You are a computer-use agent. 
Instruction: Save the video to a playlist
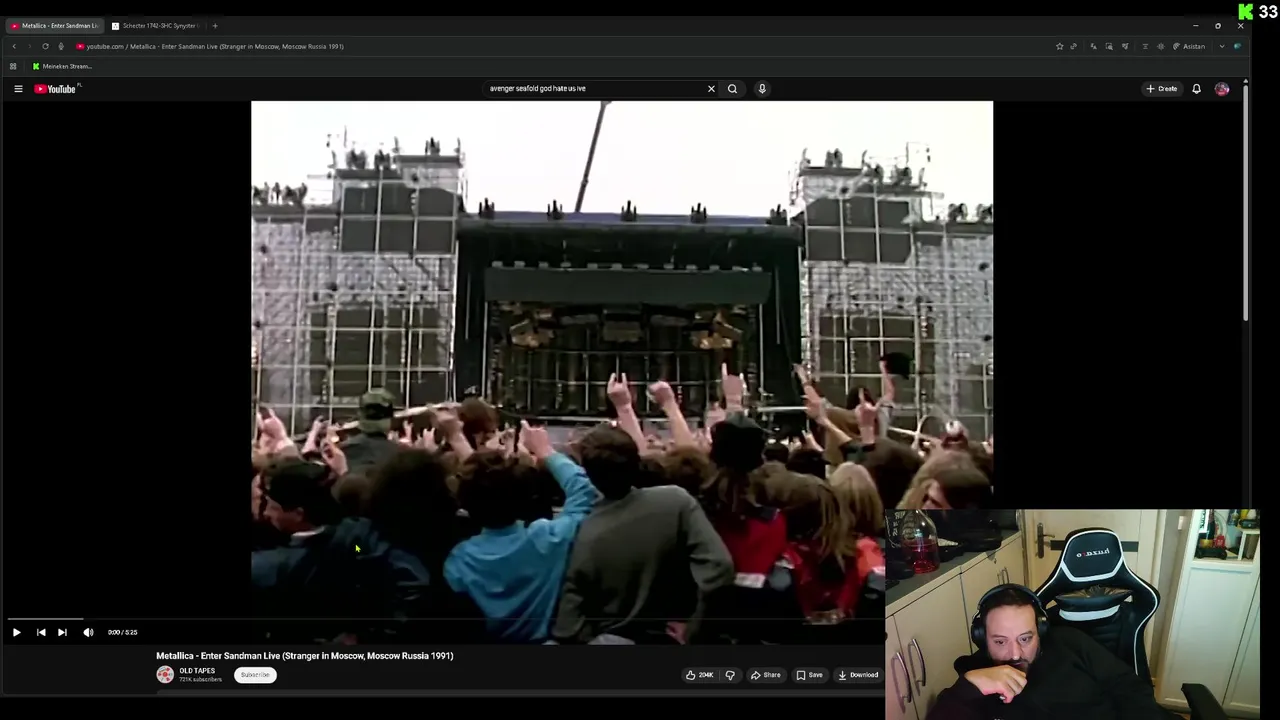tap(810, 675)
